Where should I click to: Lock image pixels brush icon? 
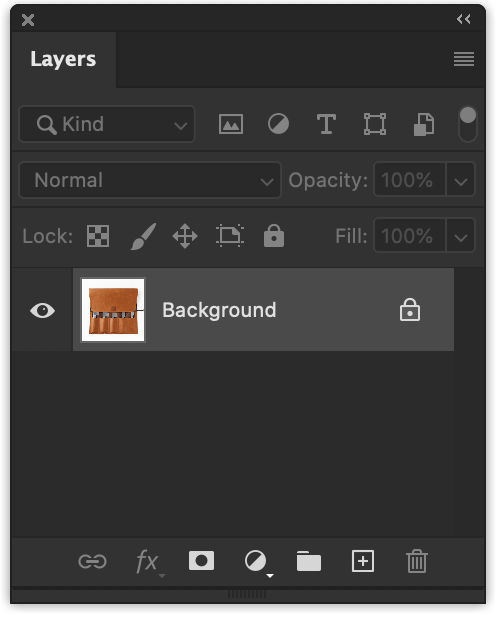pyautogui.click(x=143, y=236)
